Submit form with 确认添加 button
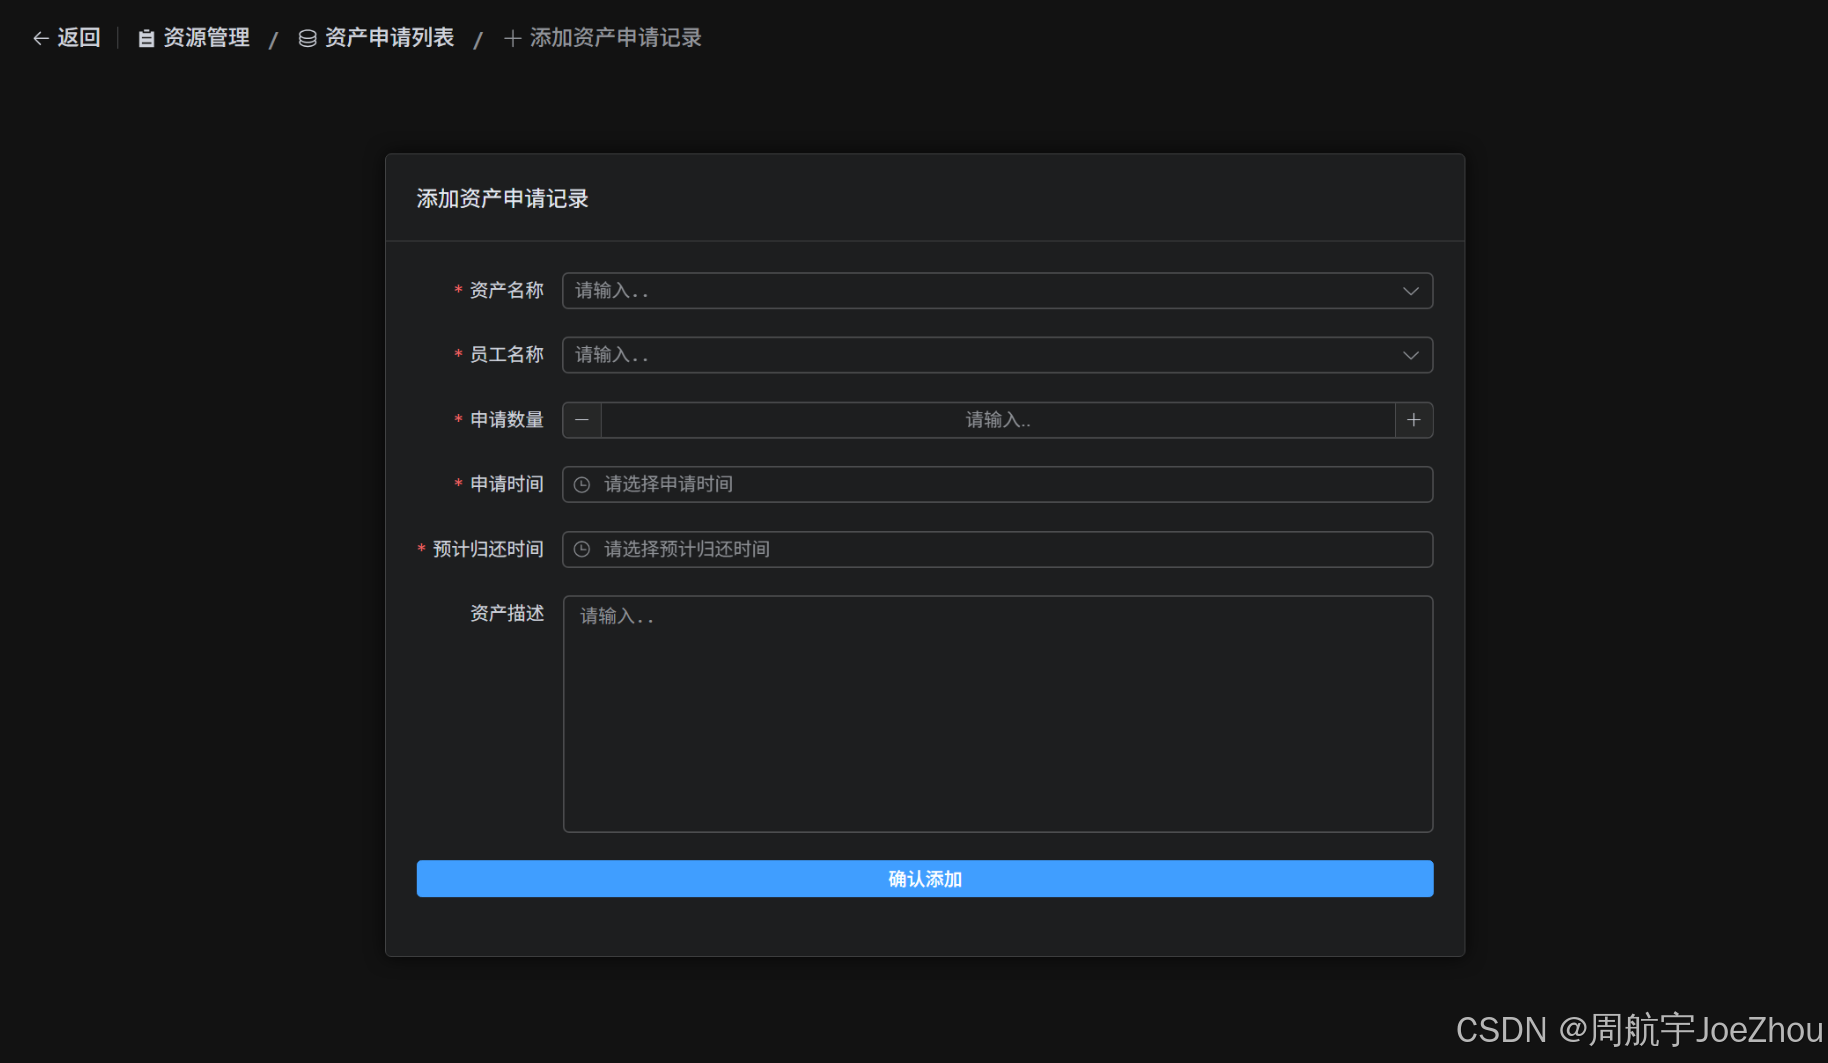This screenshot has height=1063, width=1828. pos(925,879)
